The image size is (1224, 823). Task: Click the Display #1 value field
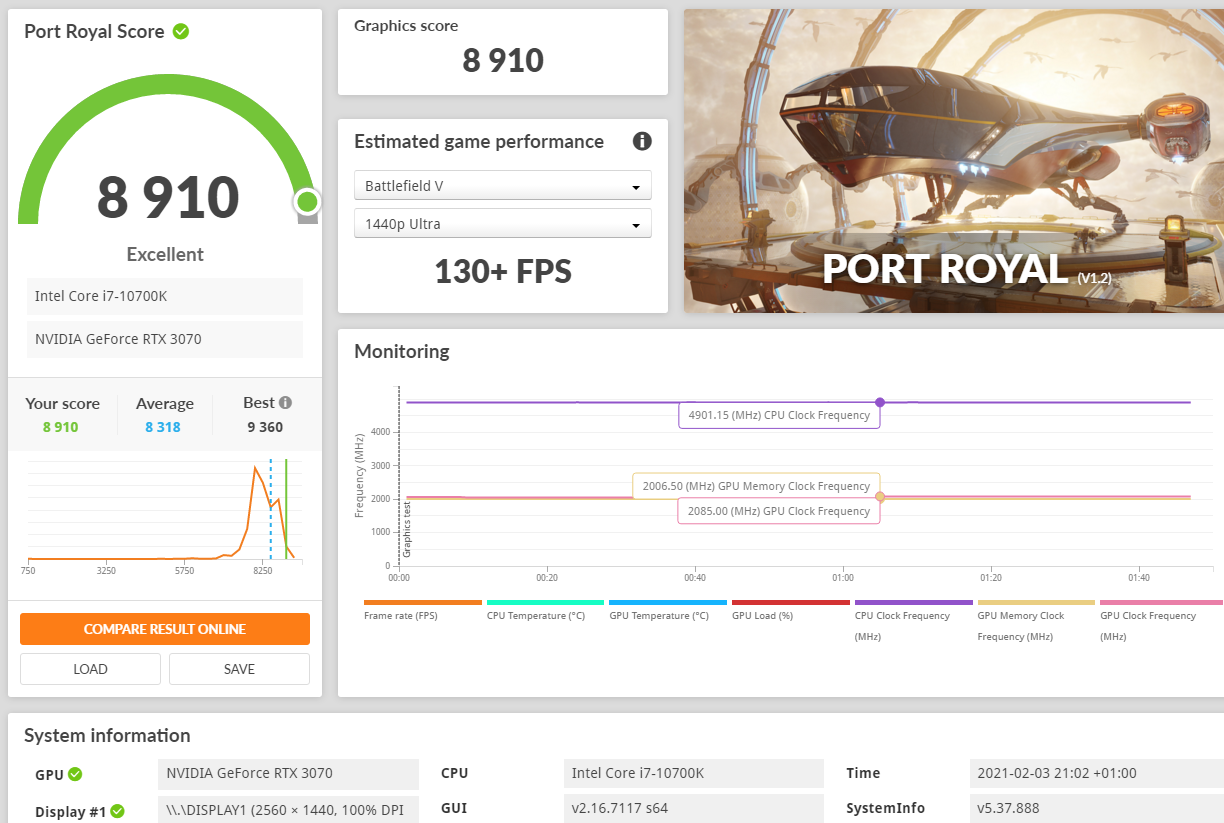click(288, 808)
